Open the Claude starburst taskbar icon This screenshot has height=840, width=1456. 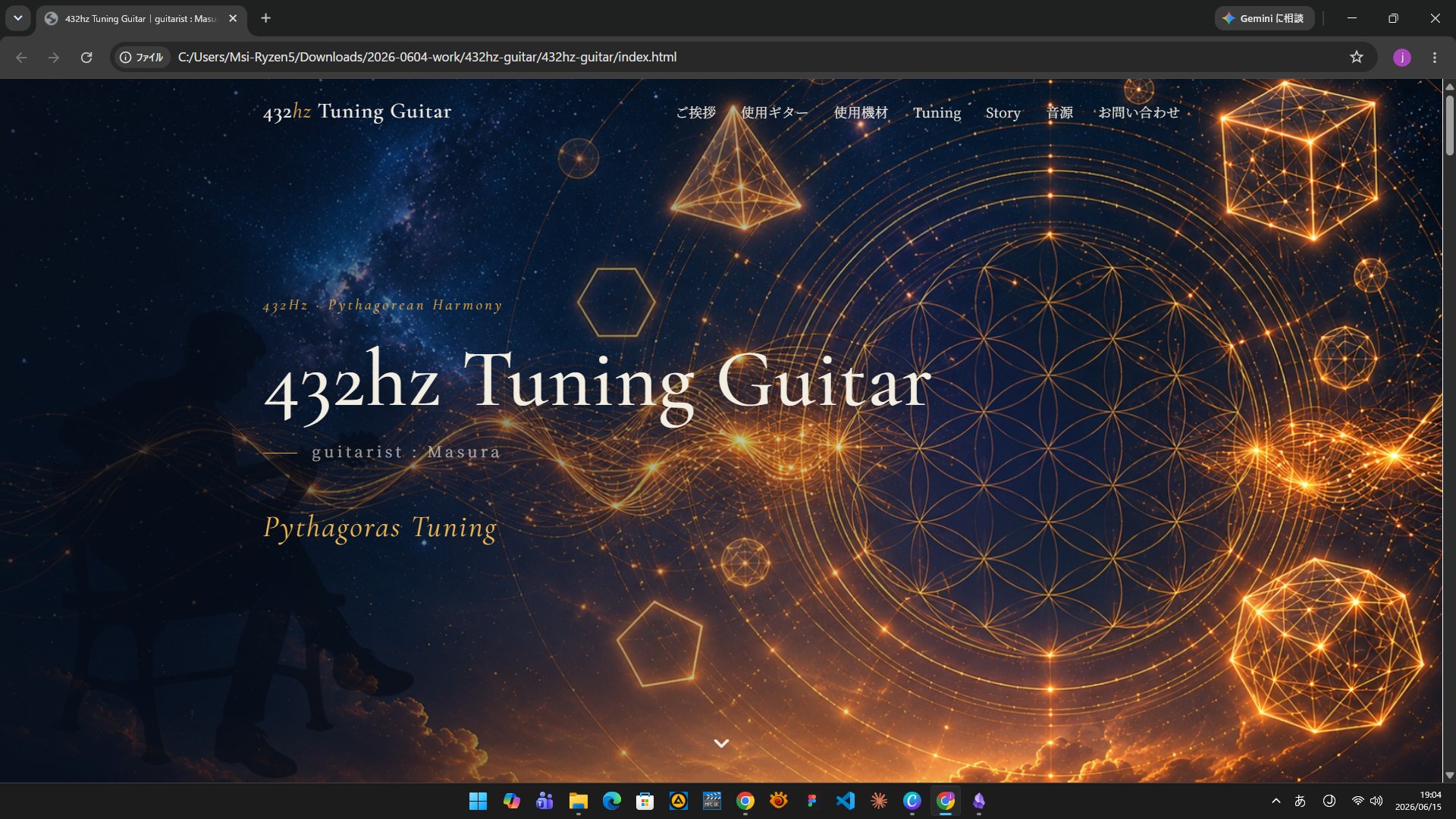pos(879,801)
